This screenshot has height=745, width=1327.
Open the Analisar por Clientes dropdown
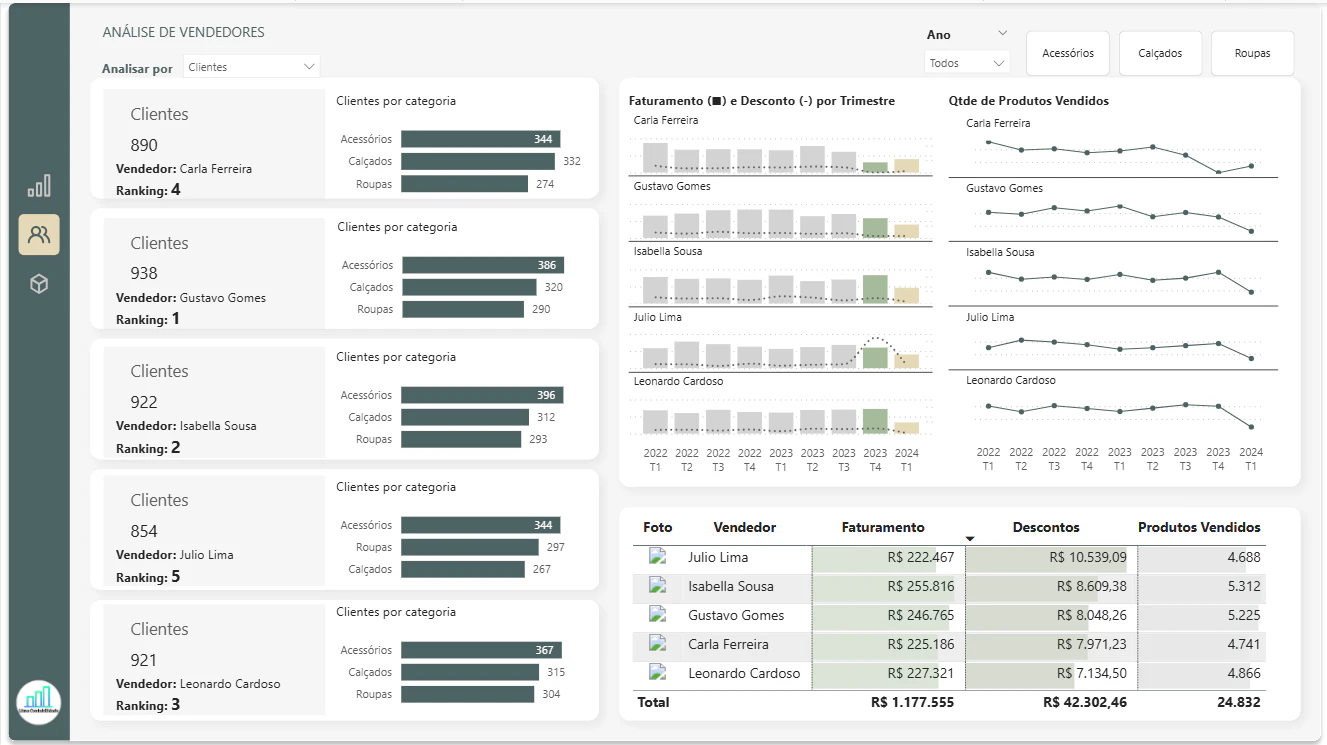point(251,67)
